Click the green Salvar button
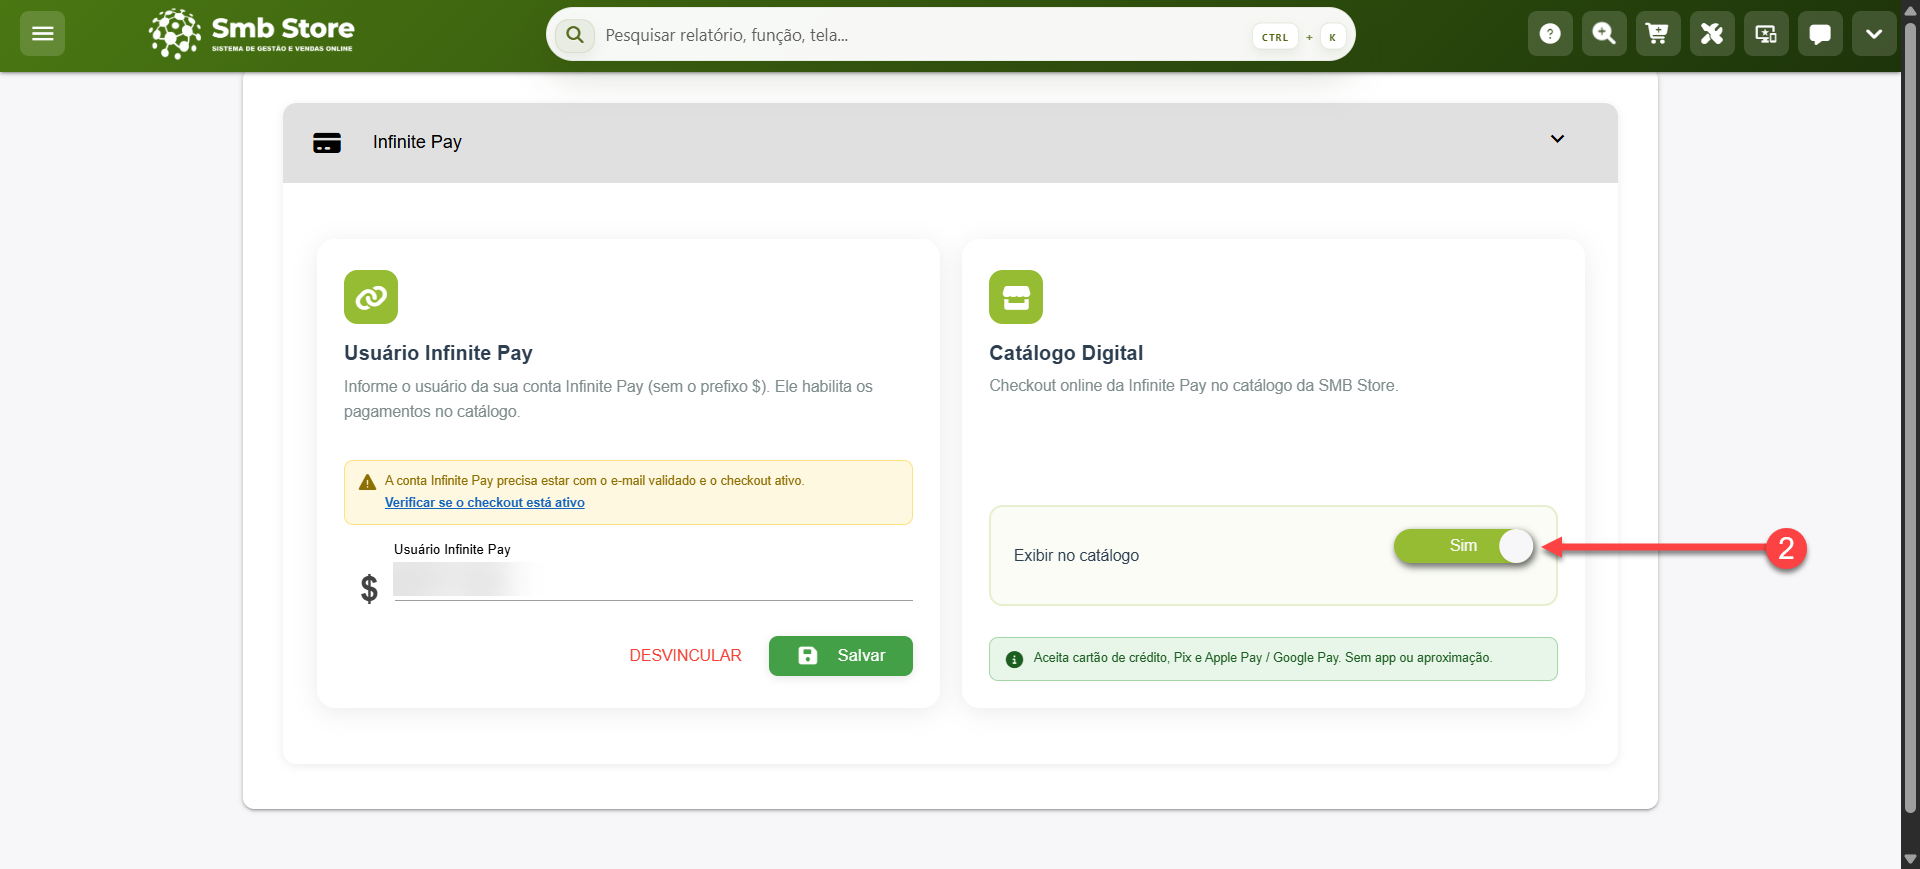1920x869 pixels. (841, 656)
